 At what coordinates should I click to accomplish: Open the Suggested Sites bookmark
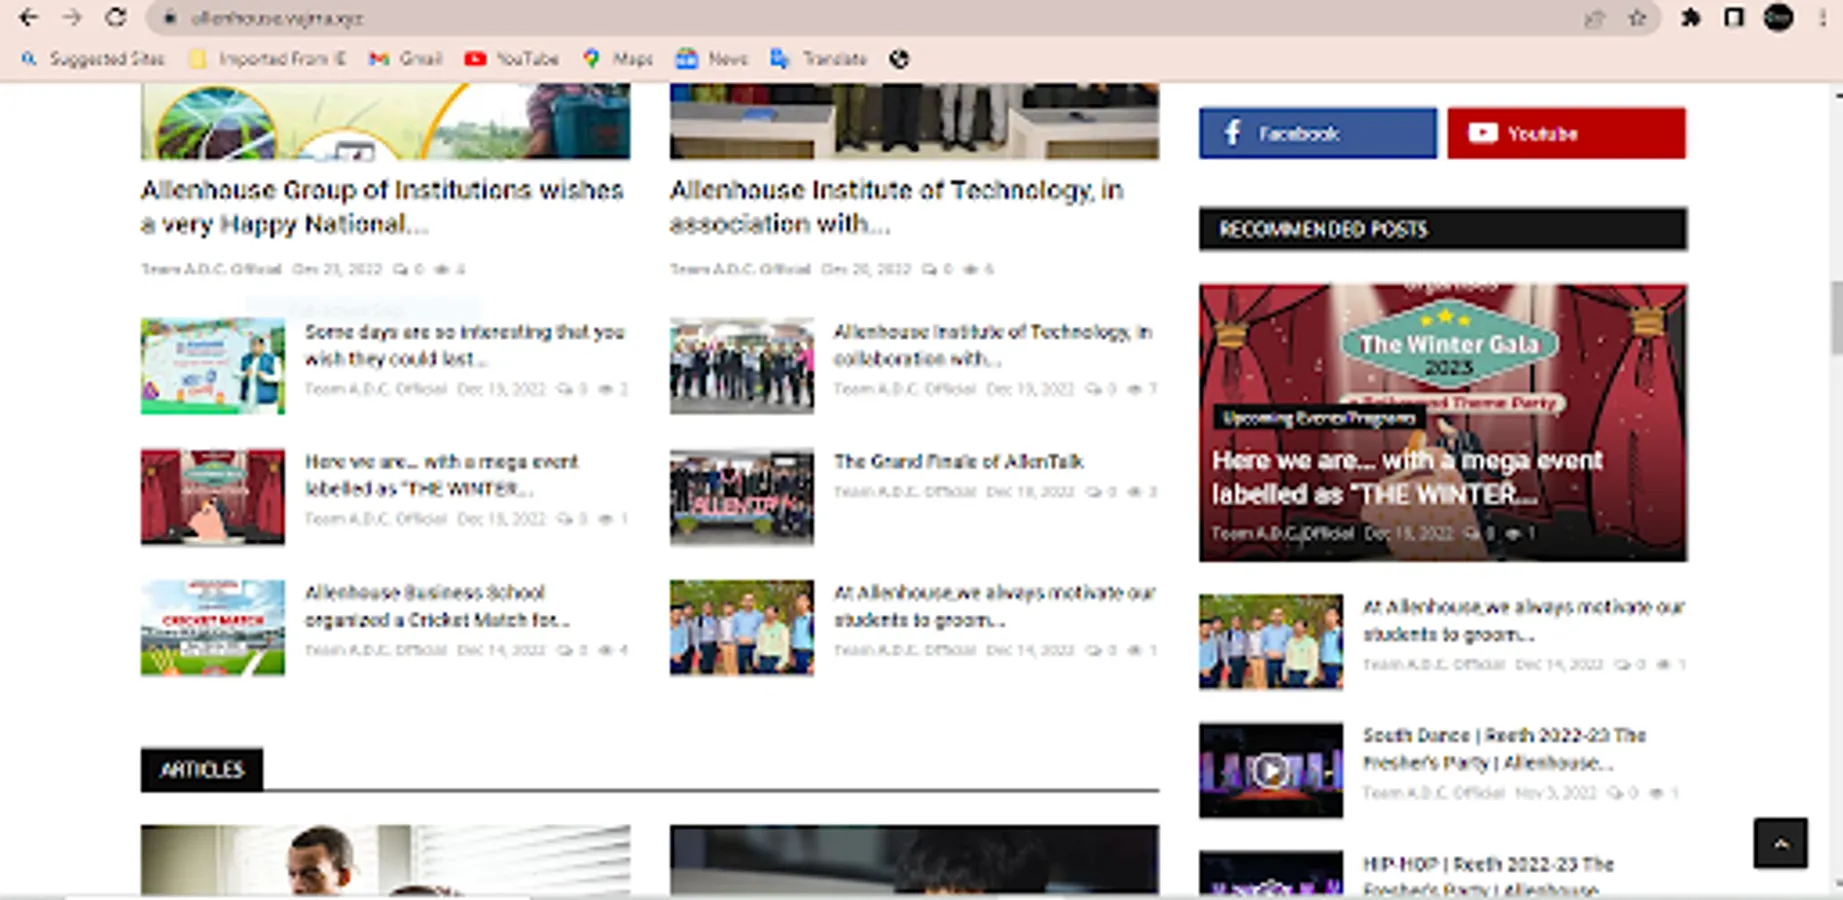(x=93, y=59)
